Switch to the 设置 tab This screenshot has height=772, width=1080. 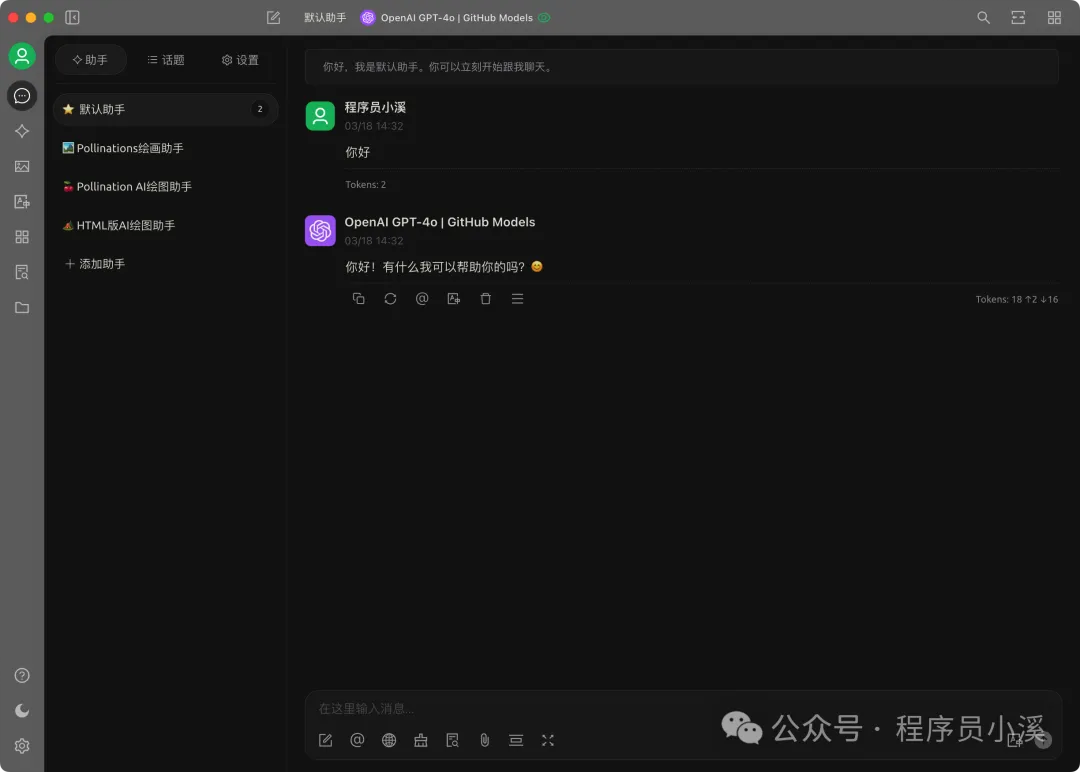click(x=240, y=60)
